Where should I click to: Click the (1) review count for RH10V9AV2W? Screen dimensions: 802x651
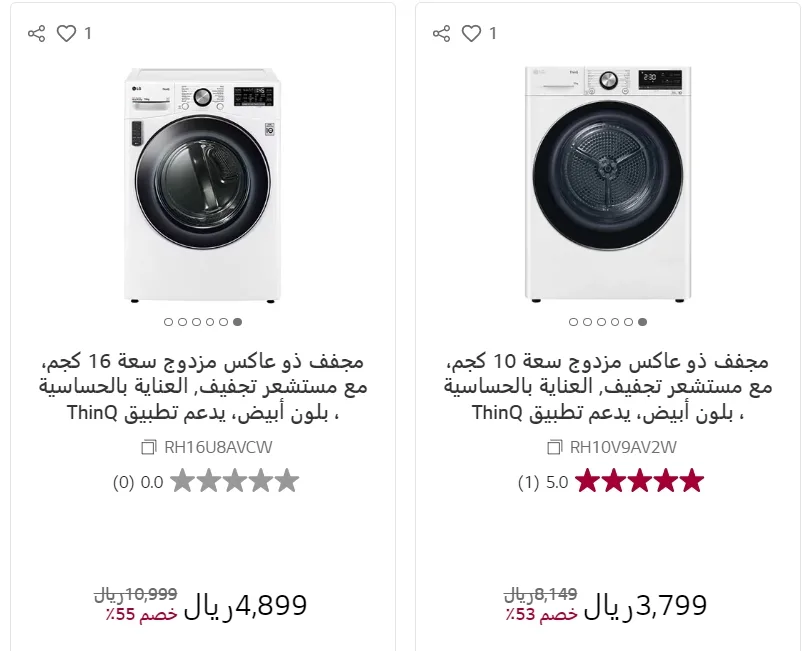(x=528, y=482)
